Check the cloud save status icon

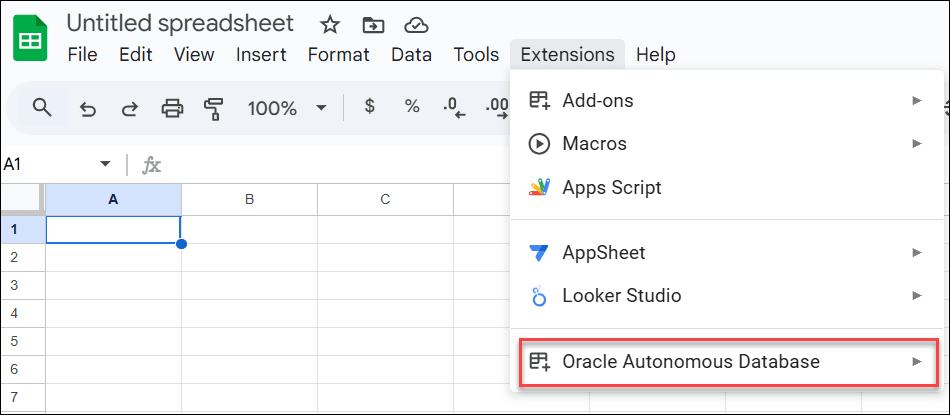pos(417,25)
